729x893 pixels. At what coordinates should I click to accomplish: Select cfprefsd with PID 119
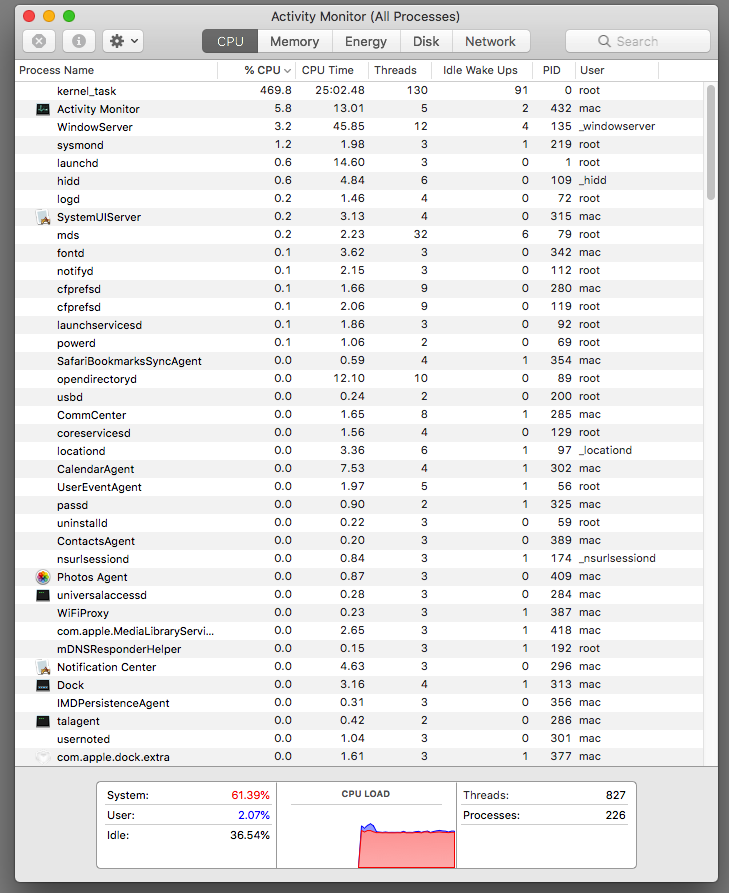[x=359, y=306]
